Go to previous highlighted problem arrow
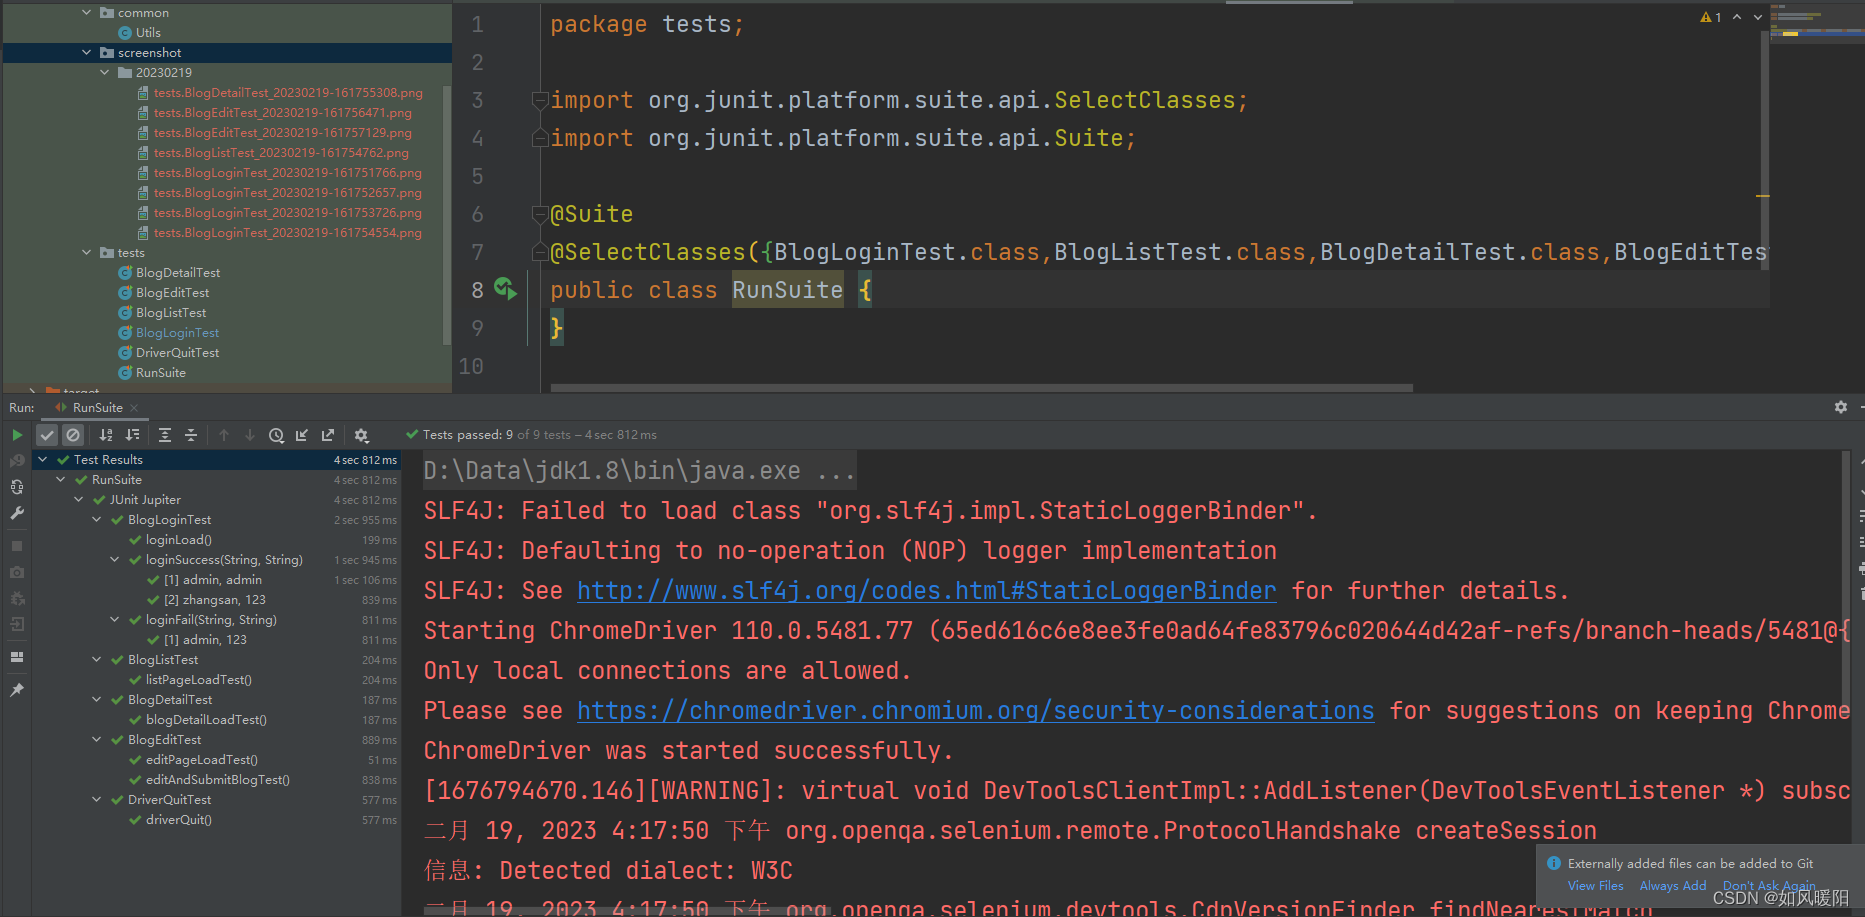Screen dimensions: 1865x917 (x=1737, y=17)
